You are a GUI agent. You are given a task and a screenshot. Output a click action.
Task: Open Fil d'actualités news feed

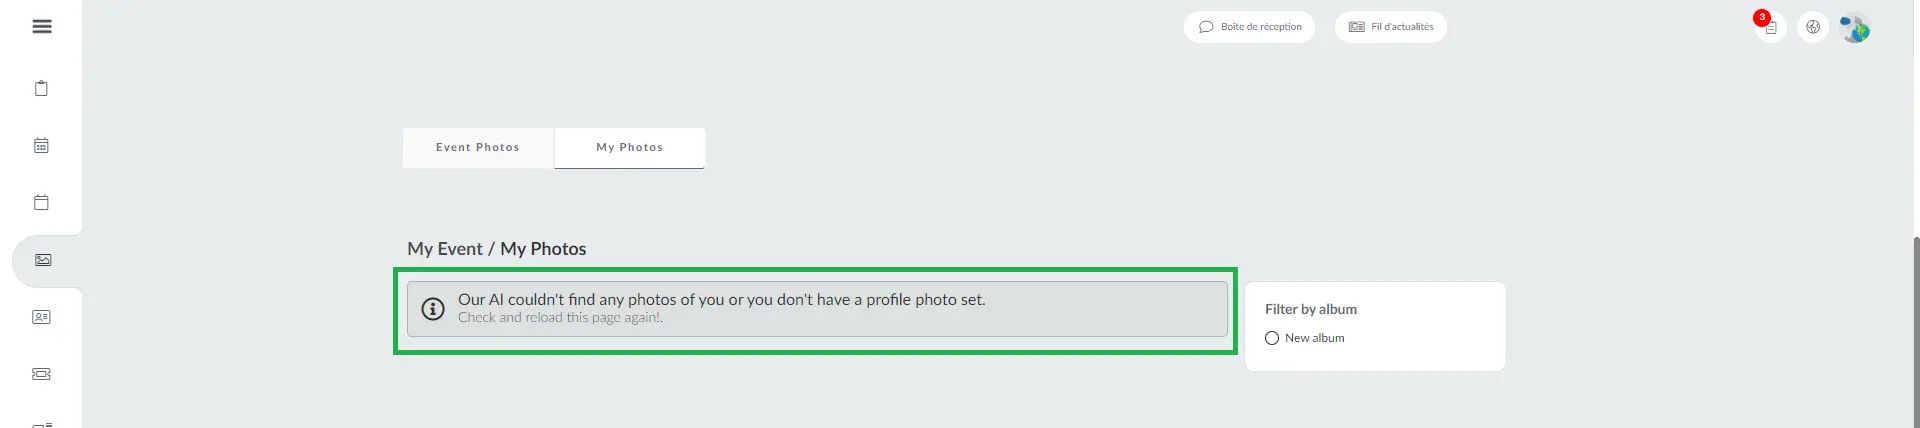1390,27
